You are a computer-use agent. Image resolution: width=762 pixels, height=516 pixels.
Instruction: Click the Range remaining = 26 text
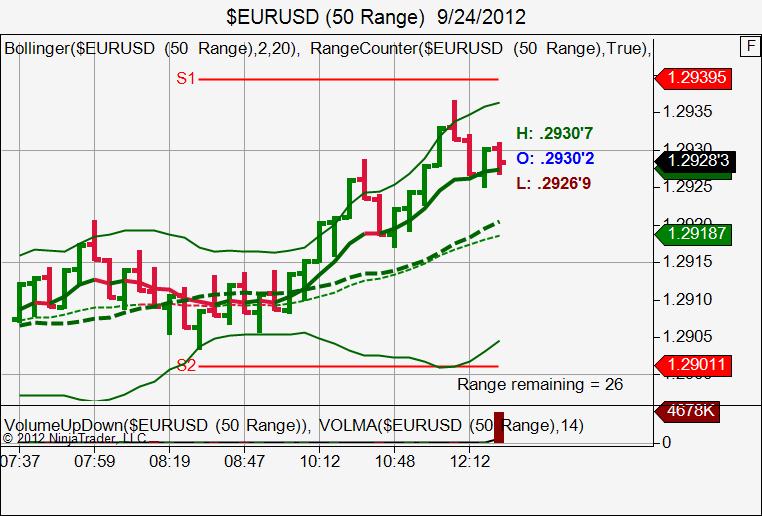pyautogui.click(x=540, y=384)
